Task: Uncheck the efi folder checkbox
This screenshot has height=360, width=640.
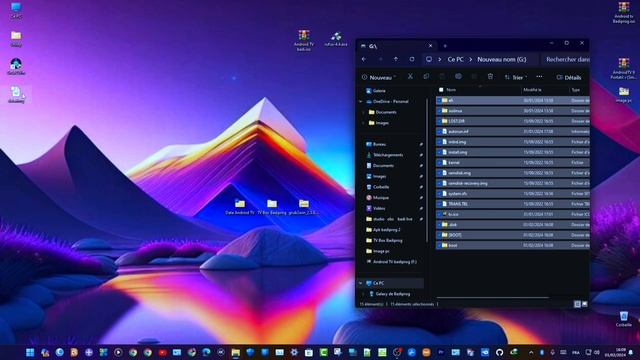Action: coord(439,100)
